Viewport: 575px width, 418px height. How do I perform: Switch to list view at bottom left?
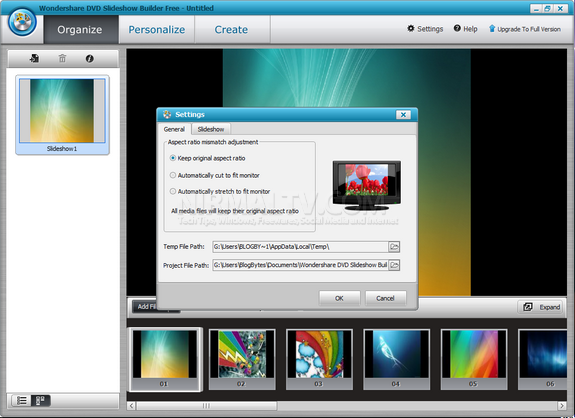(22, 400)
